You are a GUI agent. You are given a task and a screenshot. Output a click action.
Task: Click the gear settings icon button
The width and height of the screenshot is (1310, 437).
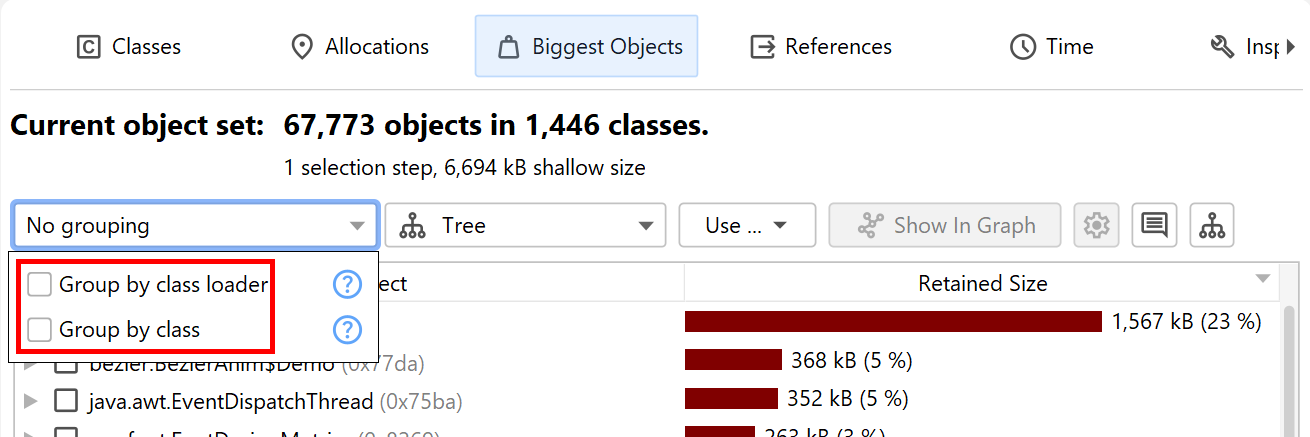[x=1097, y=225]
